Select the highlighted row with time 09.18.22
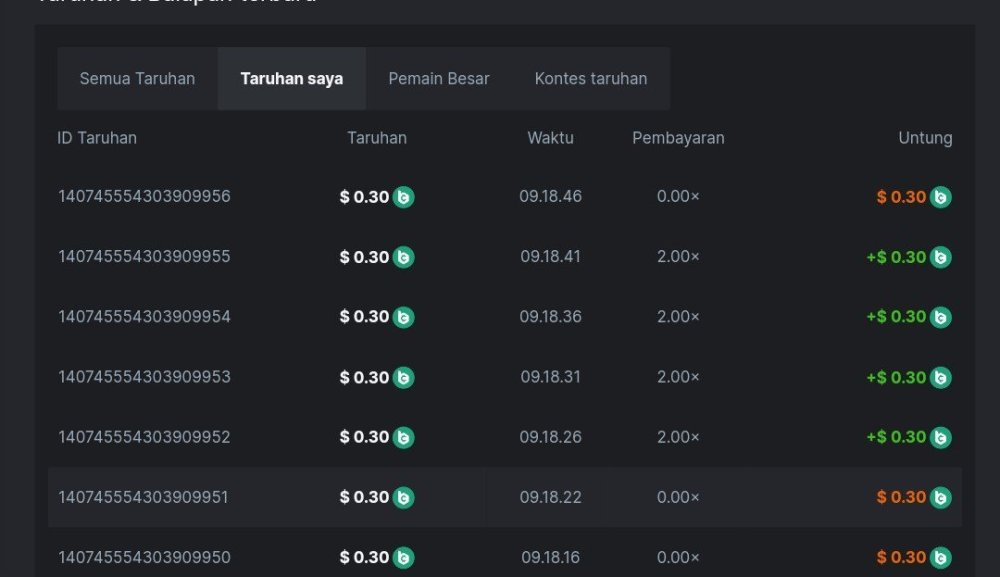Viewport: 1000px width, 577px height. [550, 497]
